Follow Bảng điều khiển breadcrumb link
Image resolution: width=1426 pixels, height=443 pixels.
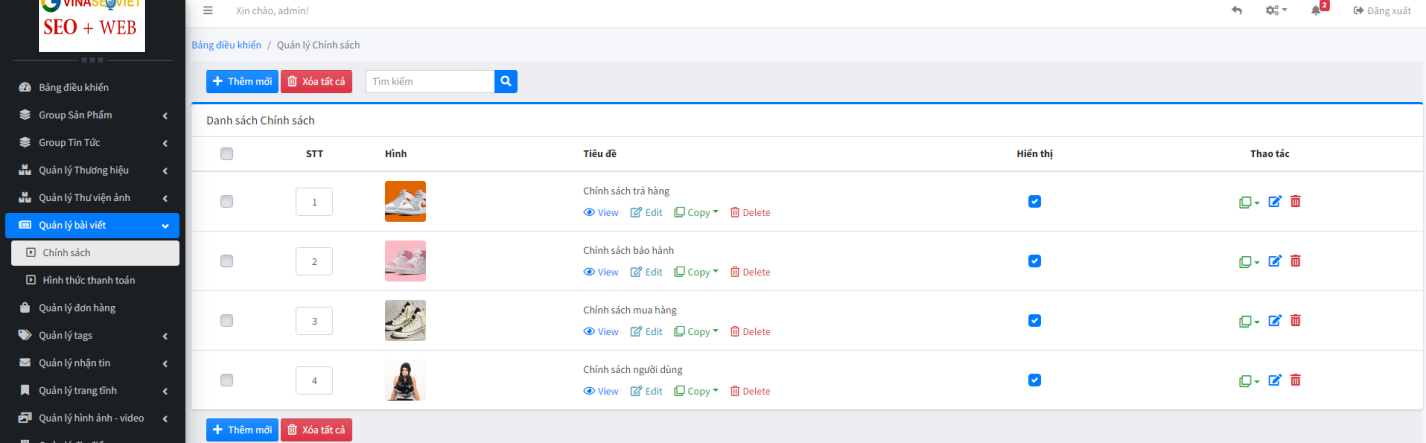(x=226, y=45)
